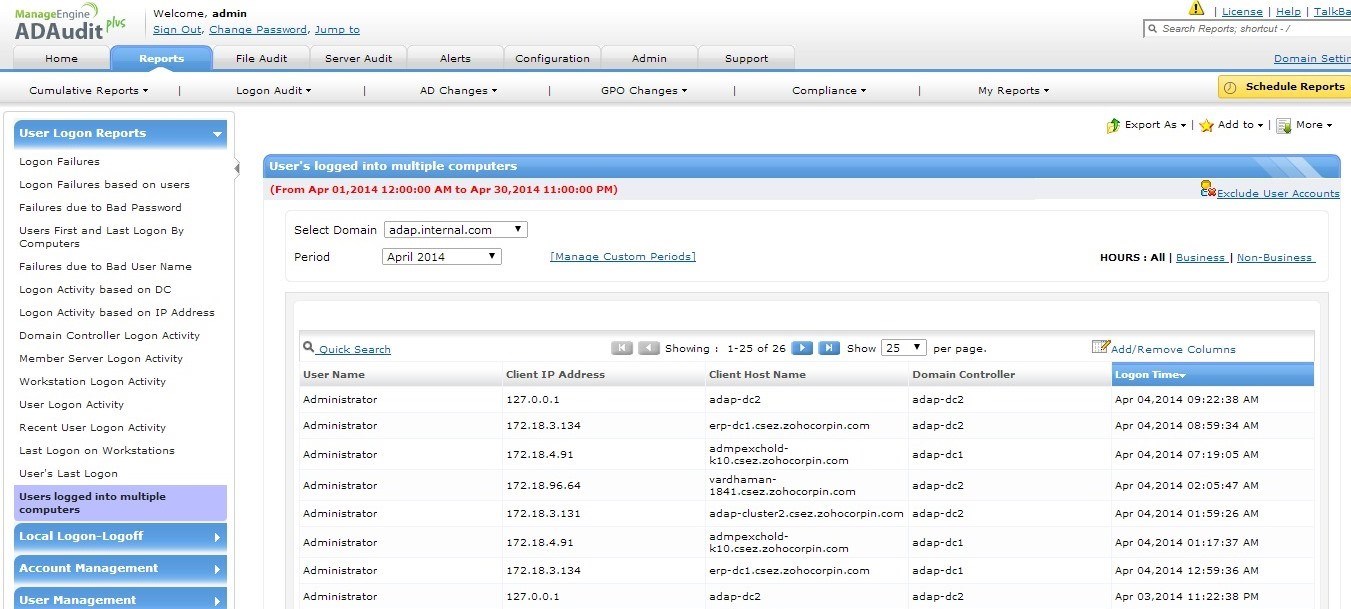Screen dimensions: 1351x609
Task: Click the Apr 04,2014 09:22:38 AM cell
Action: (x=1186, y=400)
